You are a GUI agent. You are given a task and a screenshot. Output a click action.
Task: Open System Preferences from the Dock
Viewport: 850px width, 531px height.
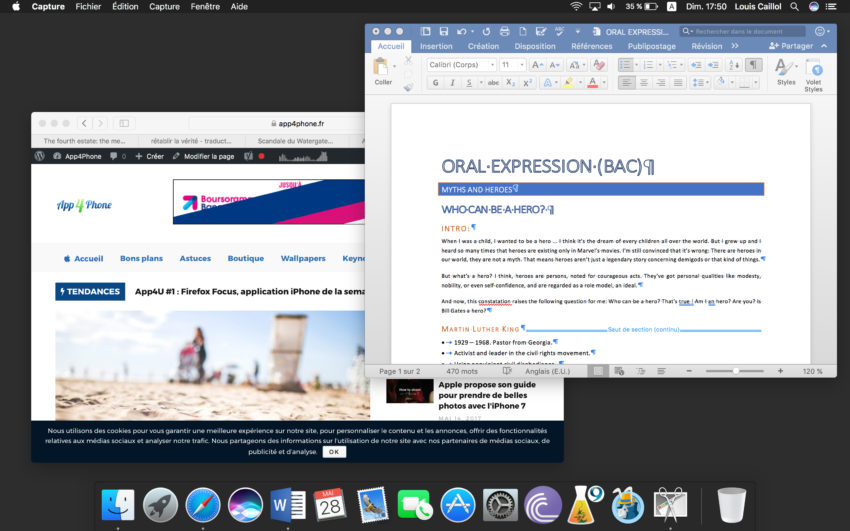[x=500, y=505]
